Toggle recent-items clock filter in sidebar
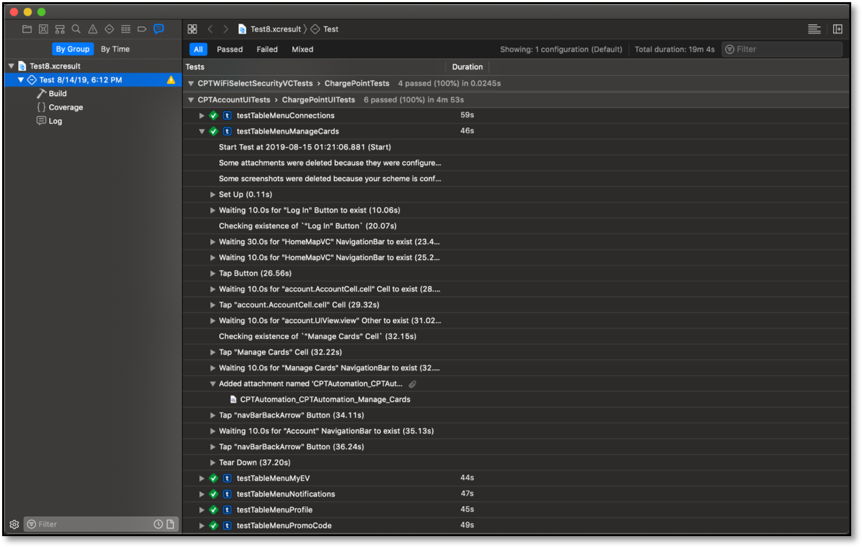The width and height of the screenshot is (862, 547). pos(158,524)
